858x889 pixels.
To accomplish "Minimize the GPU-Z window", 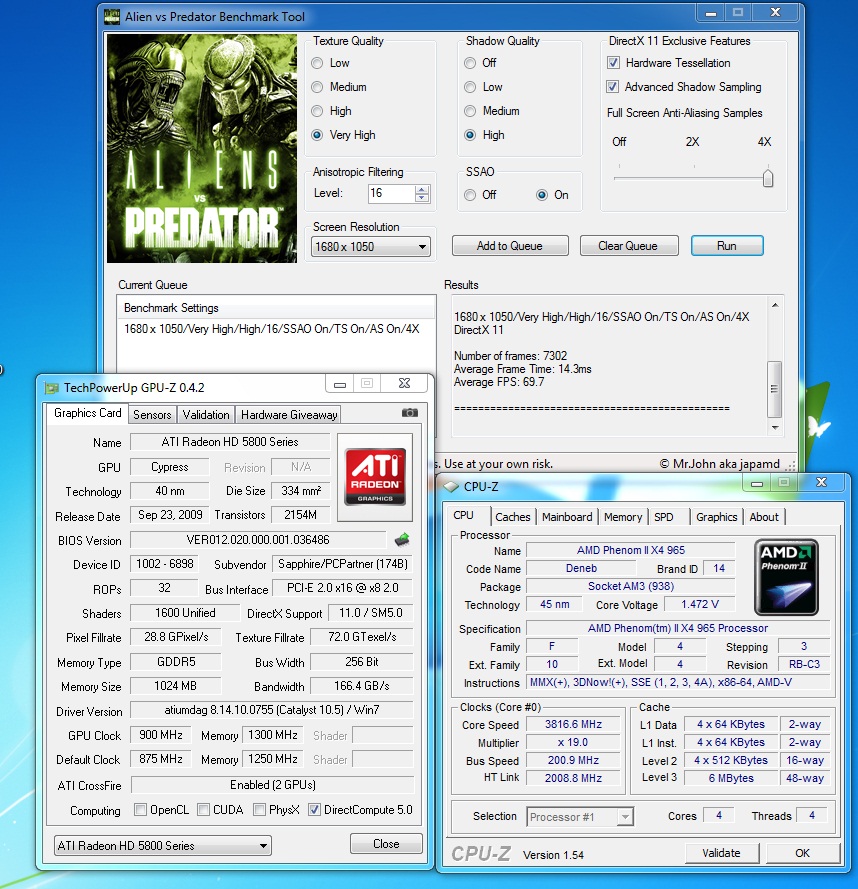I will pos(340,384).
